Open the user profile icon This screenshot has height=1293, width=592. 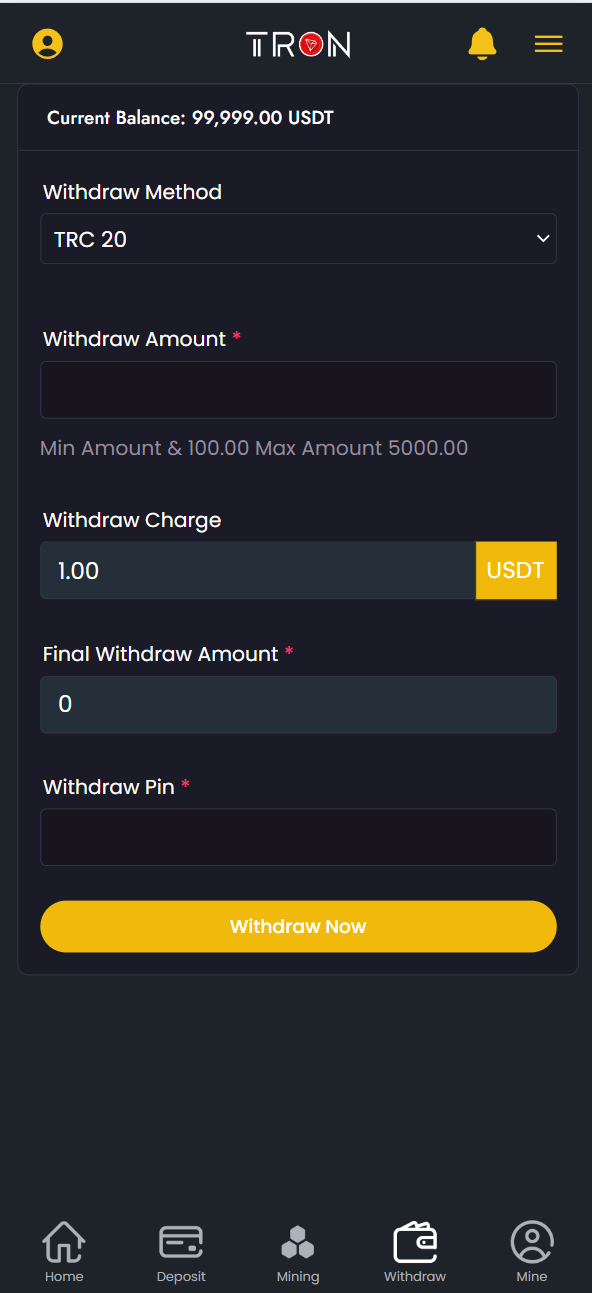click(x=48, y=44)
